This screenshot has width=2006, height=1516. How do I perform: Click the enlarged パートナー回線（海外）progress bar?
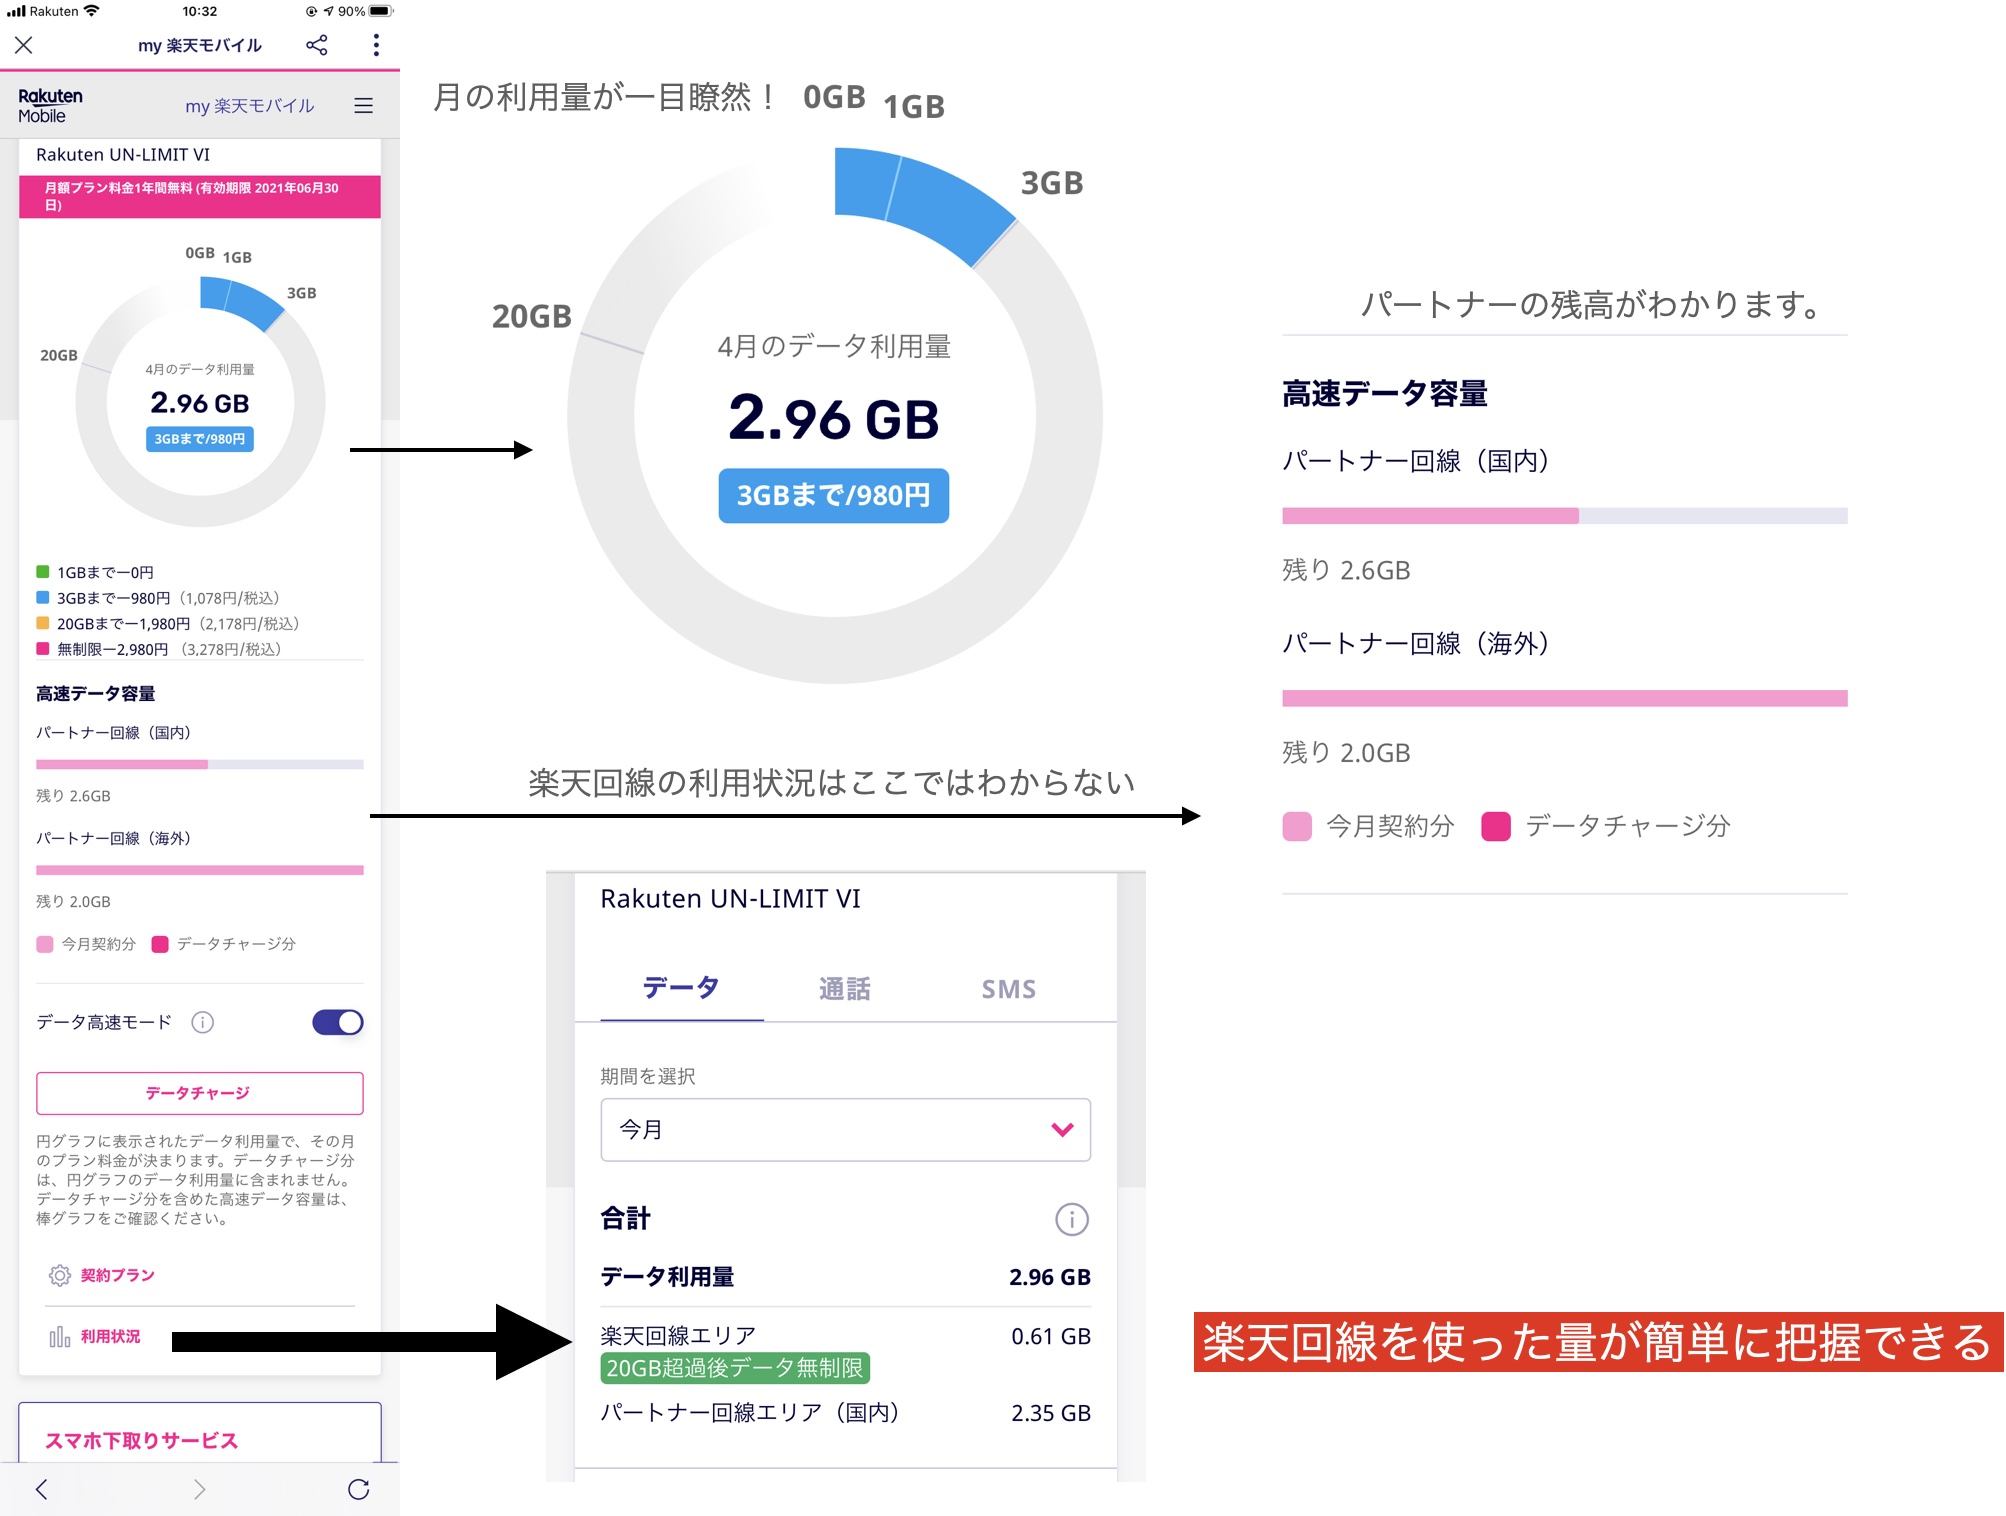click(x=1565, y=698)
